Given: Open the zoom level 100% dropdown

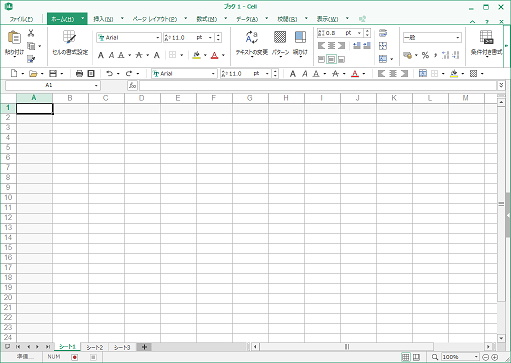Looking at the screenshot, I should [x=476, y=357].
